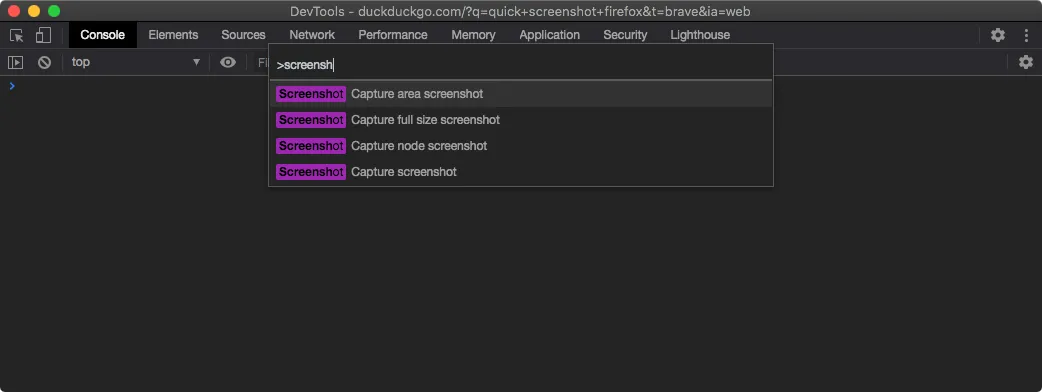Open the top JavaScript context dropdown
The image size is (1042, 392).
pos(136,62)
